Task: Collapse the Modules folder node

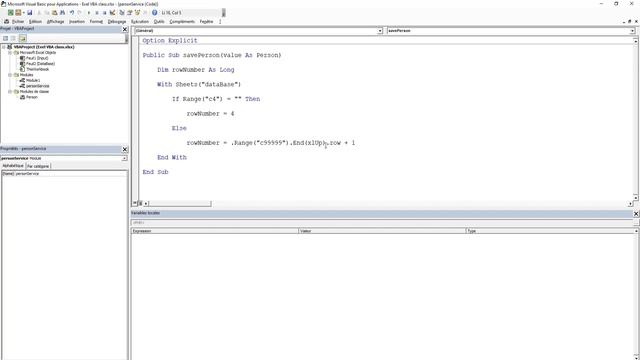Action: tap(10, 75)
